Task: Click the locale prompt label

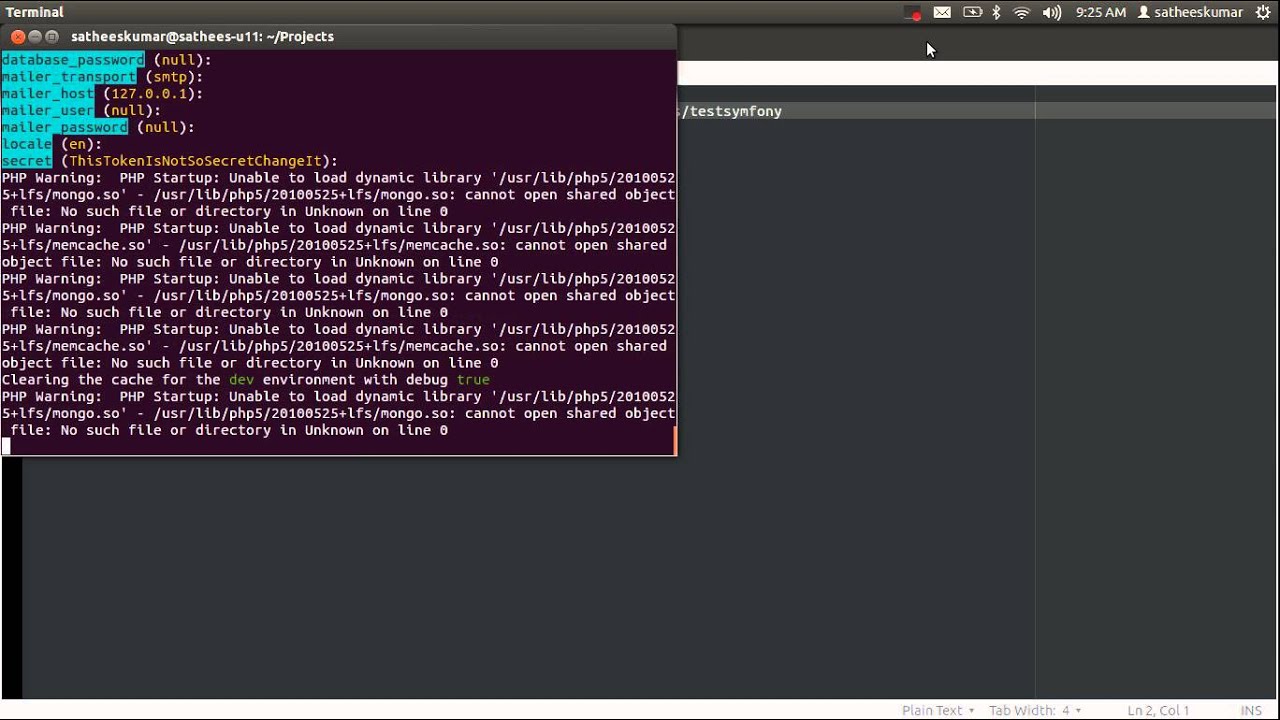Action: click(x=27, y=144)
